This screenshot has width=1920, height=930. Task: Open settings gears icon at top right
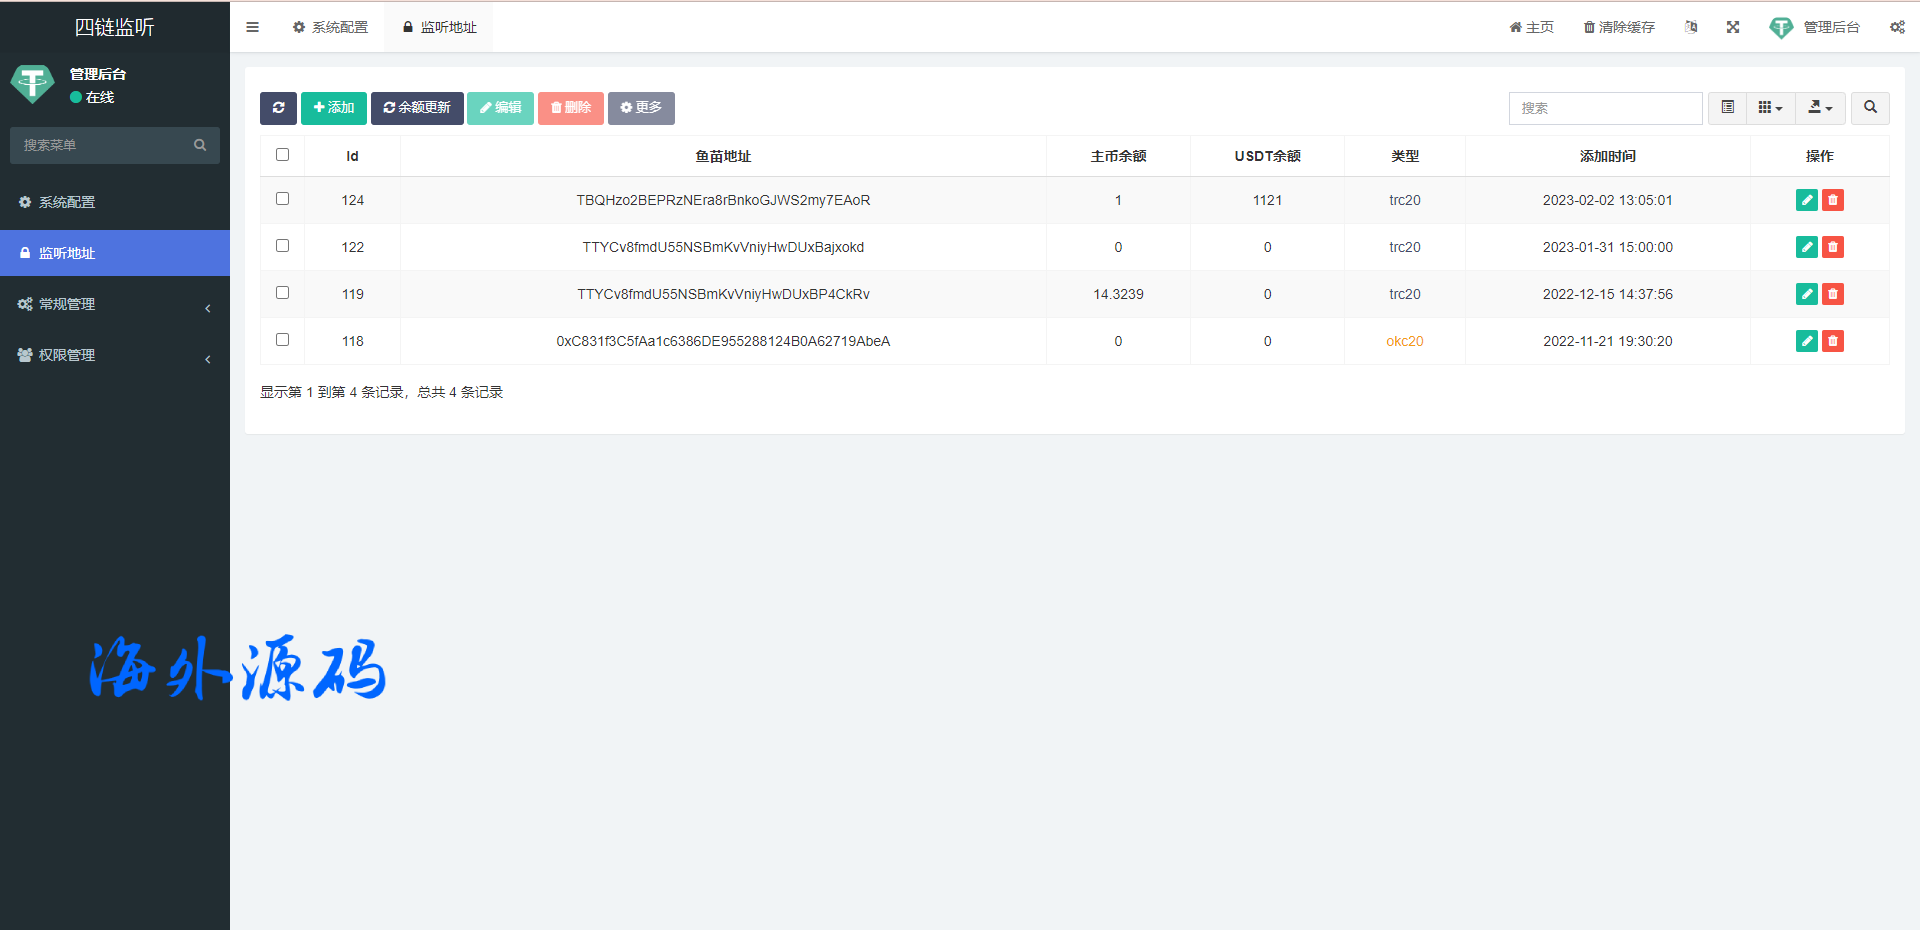point(1897,27)
